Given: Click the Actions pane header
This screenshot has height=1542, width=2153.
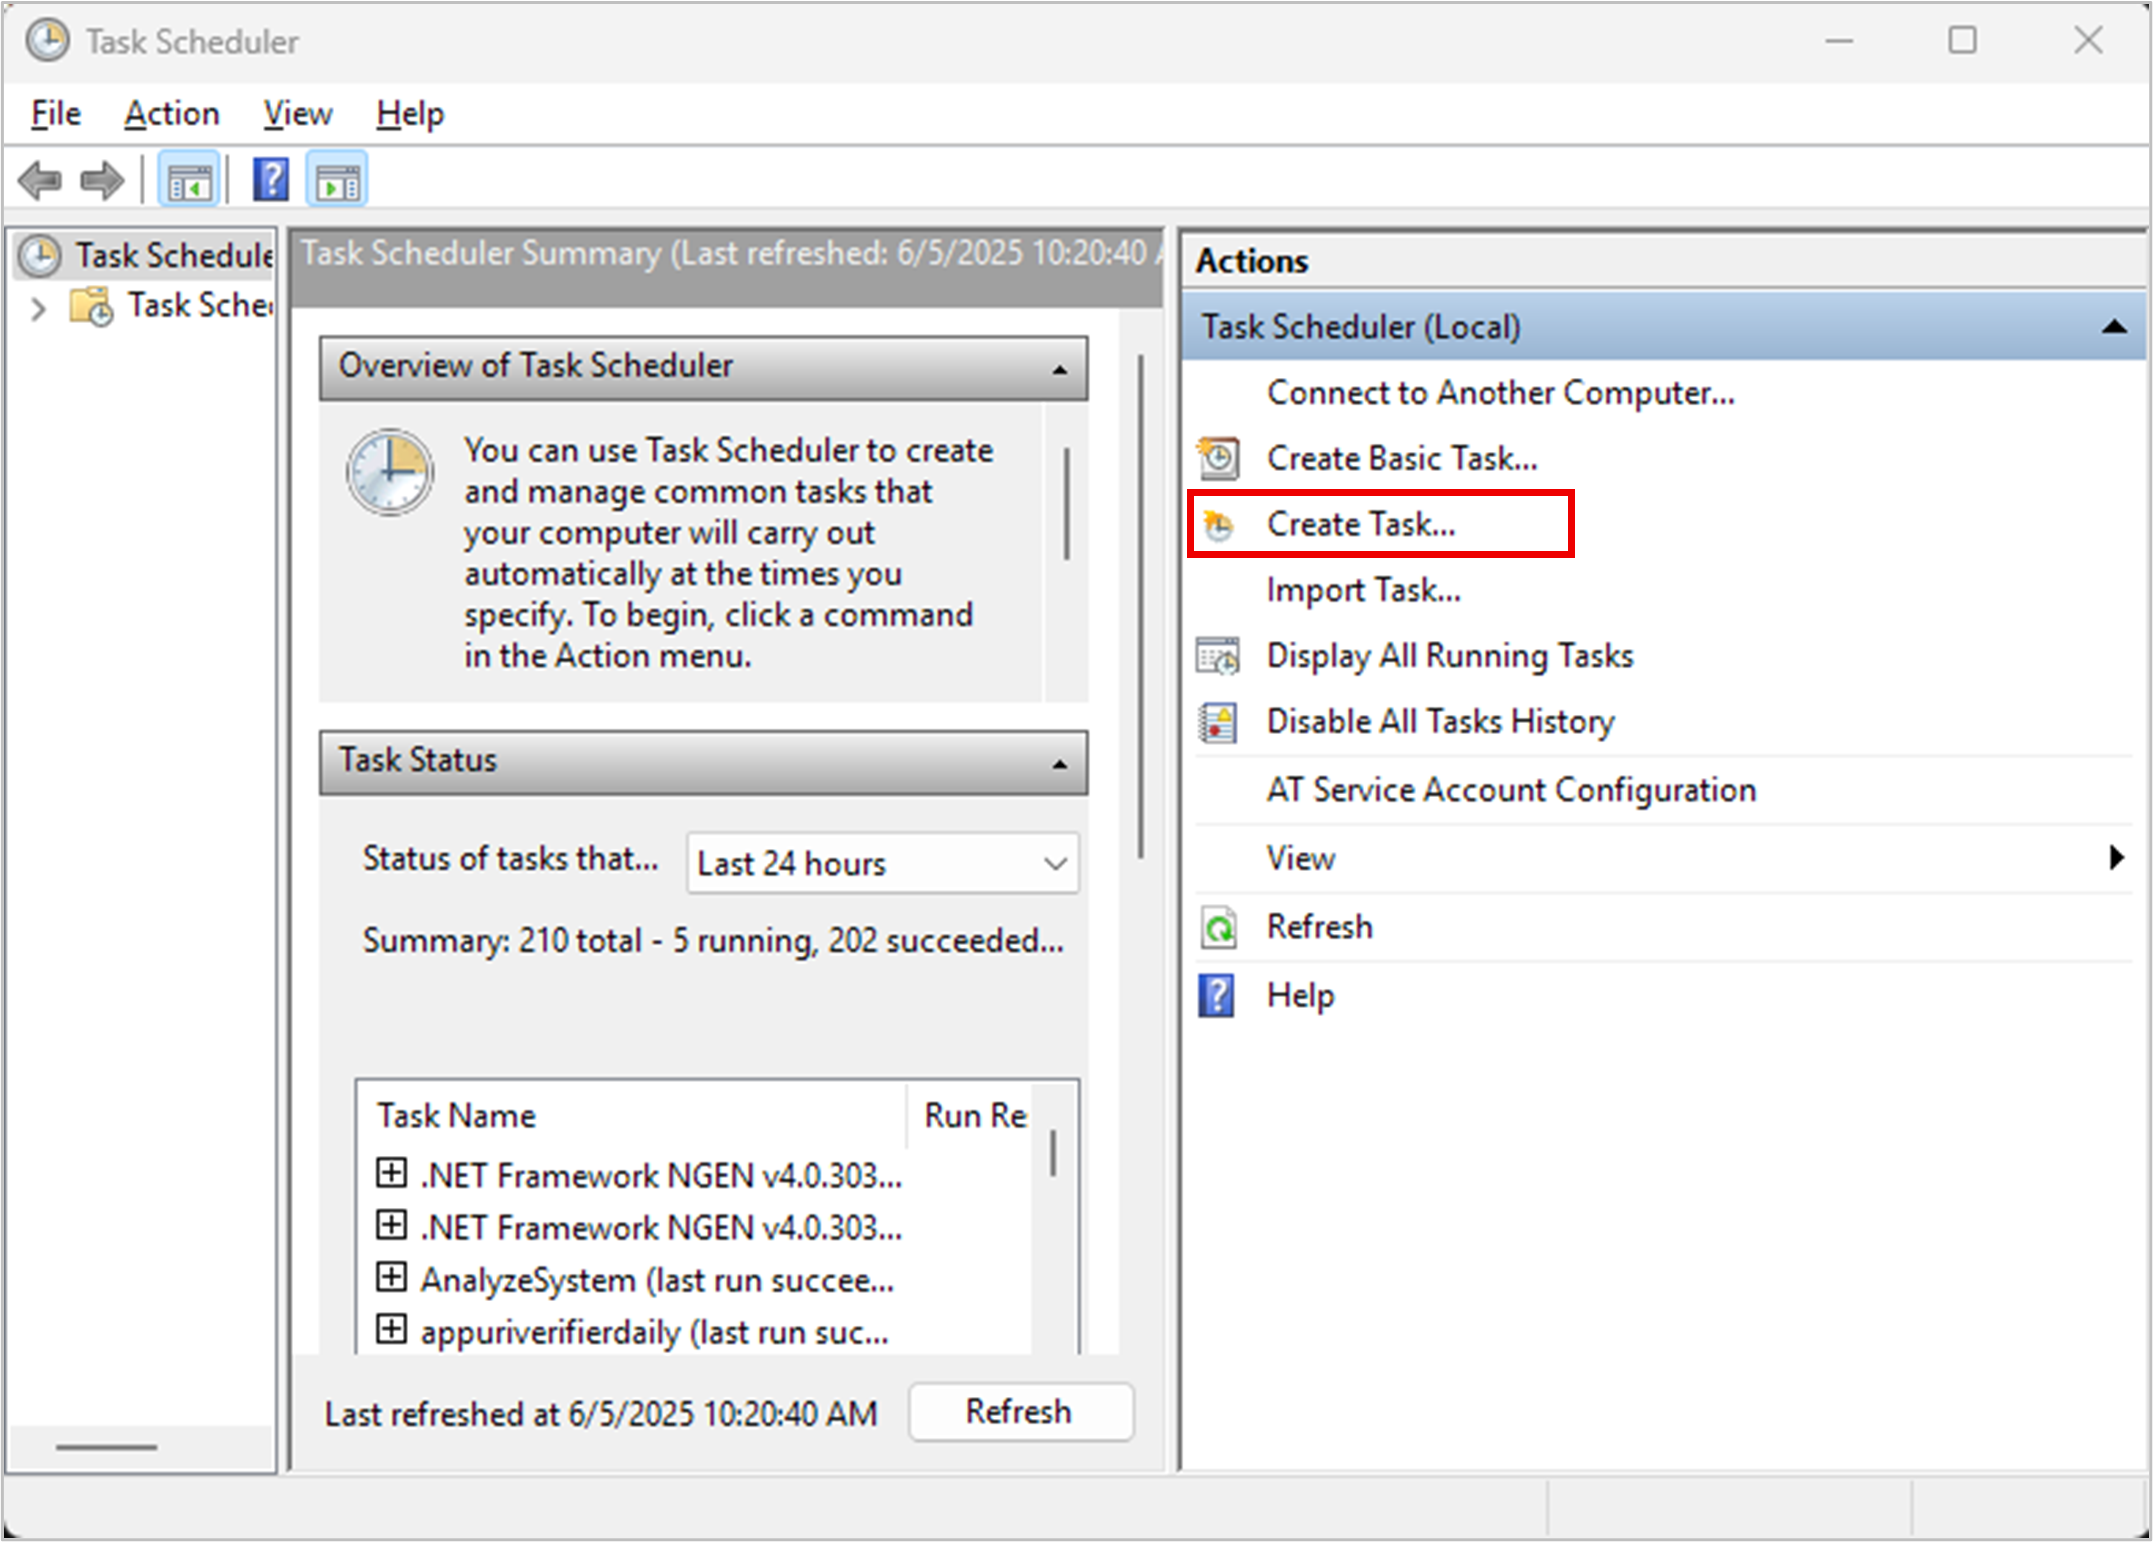Looking at the screenshot, I should [x=1664, y=261].
